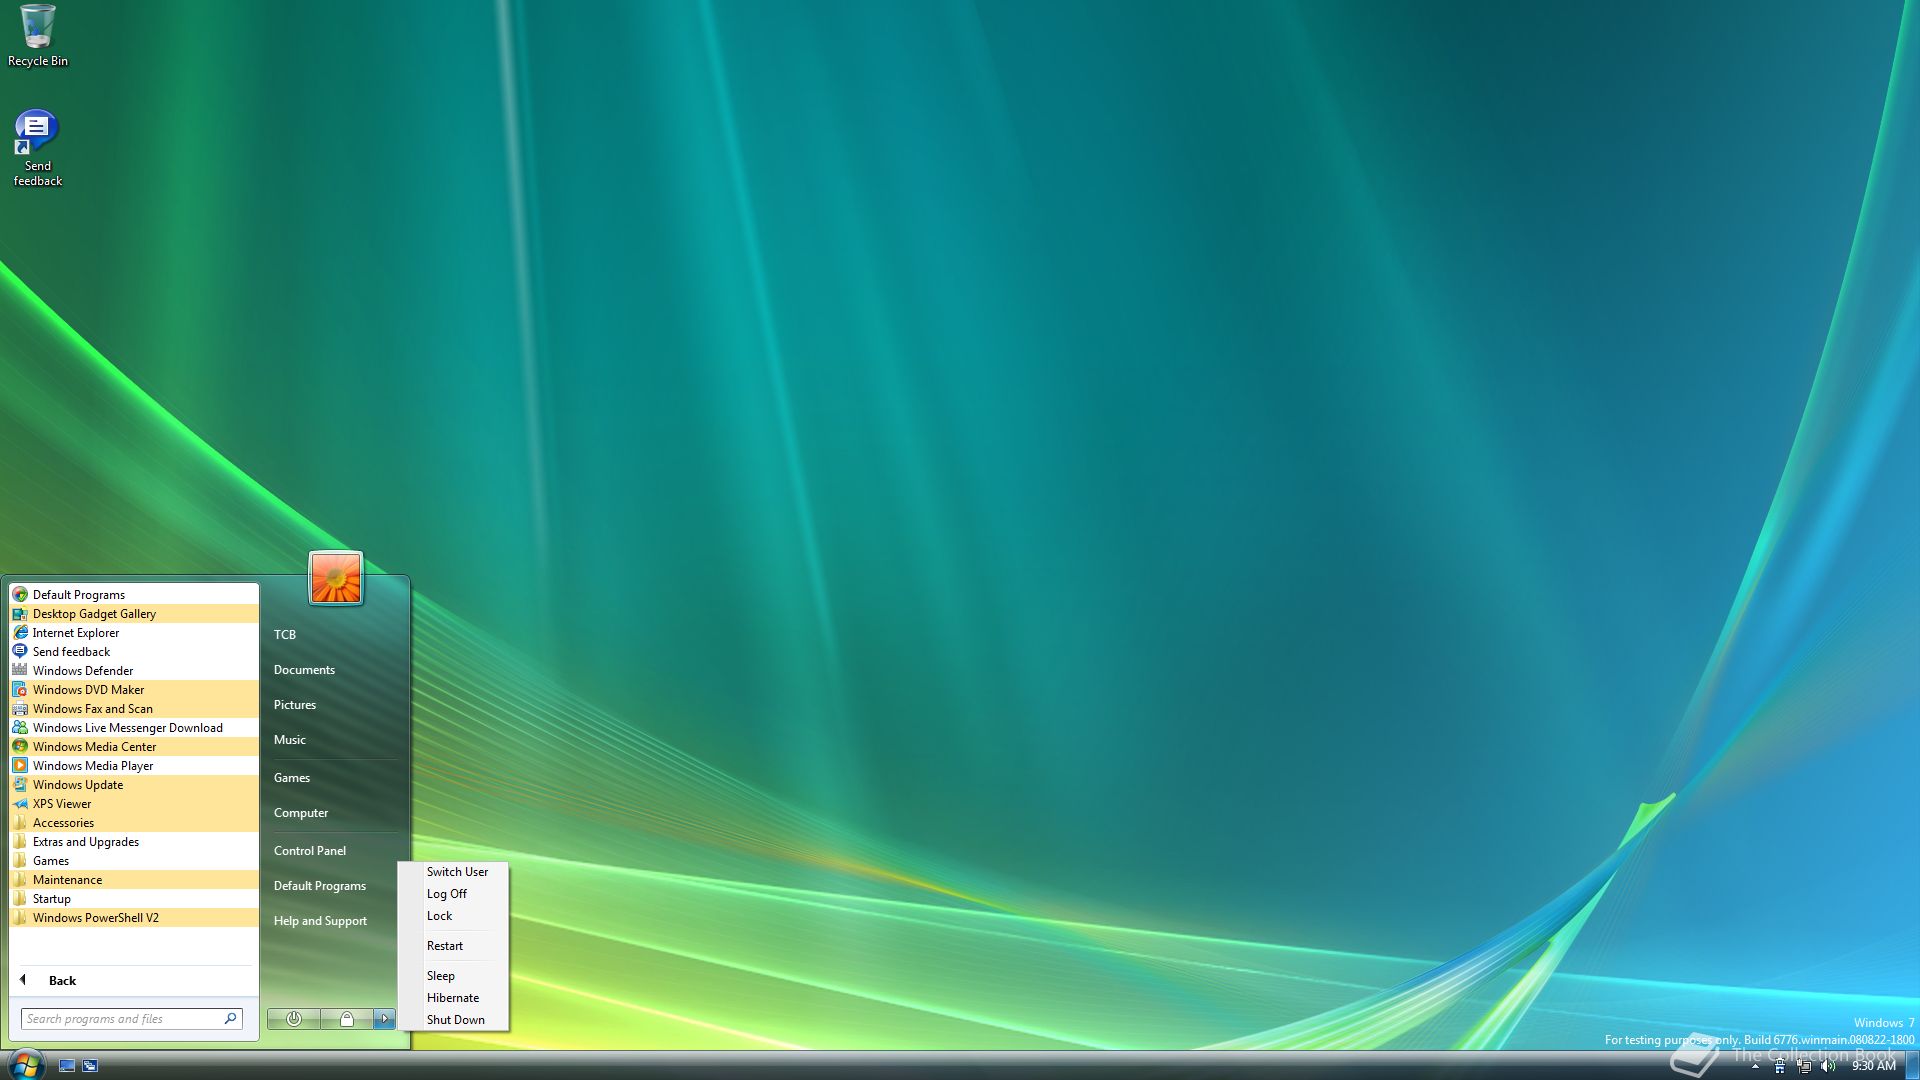Open the TCB user folder link
The image size is (1920, 1080).
click(x=334, y=635)
